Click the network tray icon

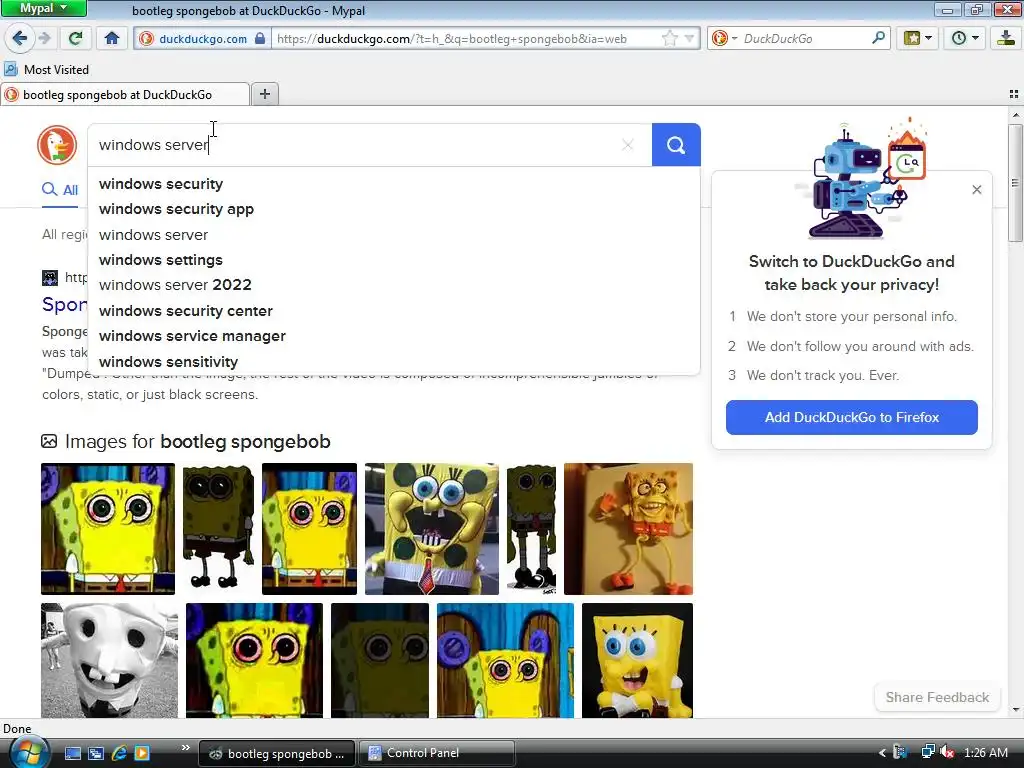point(927,752)
